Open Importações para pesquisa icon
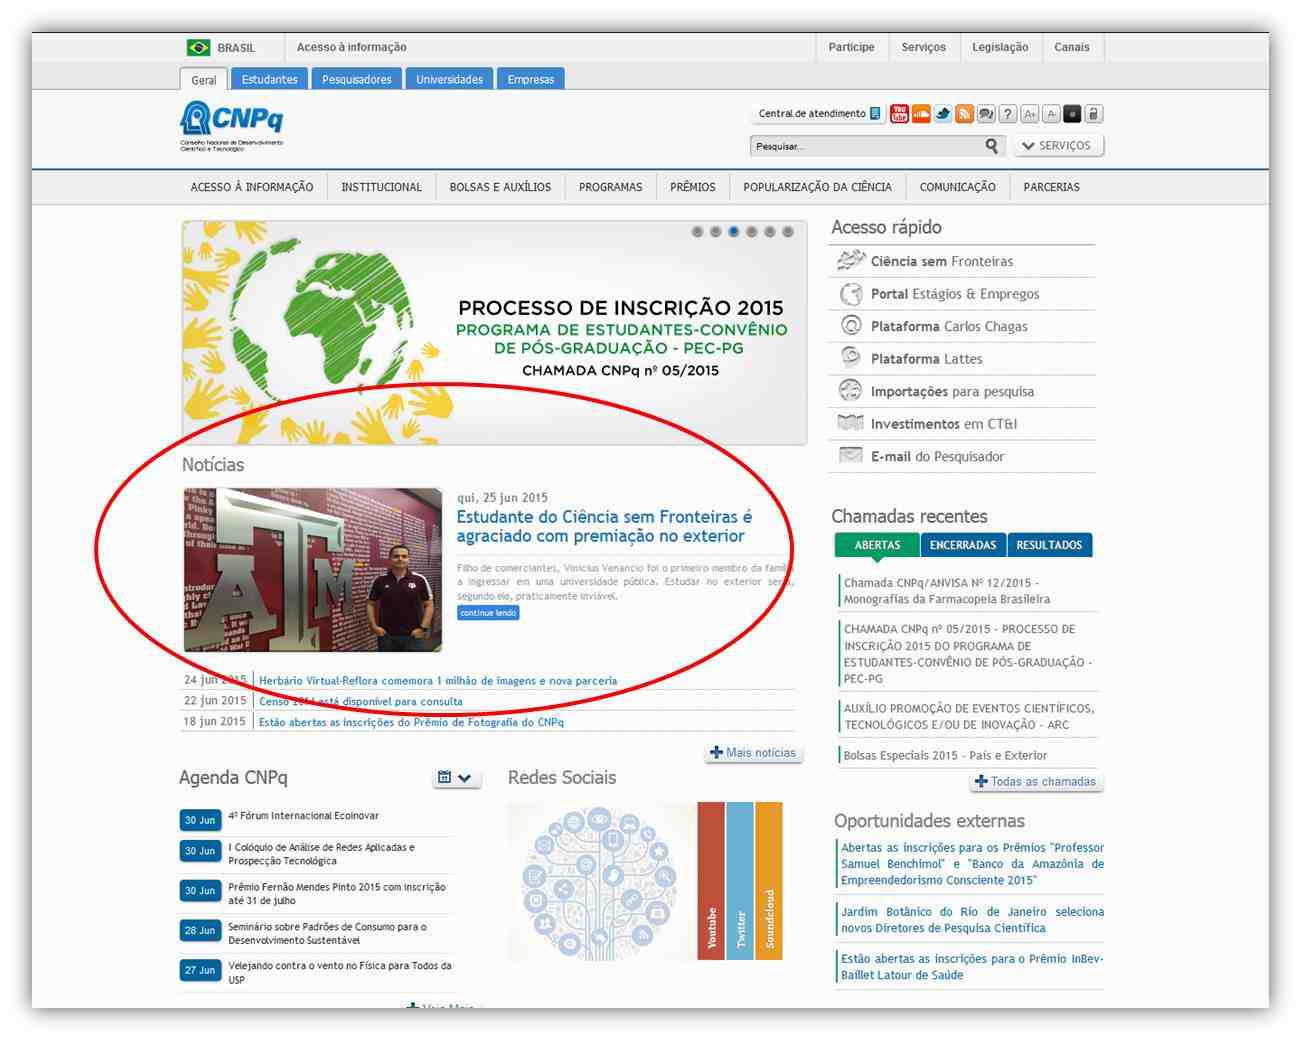This screenshot has height=1040, width=1301. pyautogui.click(x=850, y=391)
